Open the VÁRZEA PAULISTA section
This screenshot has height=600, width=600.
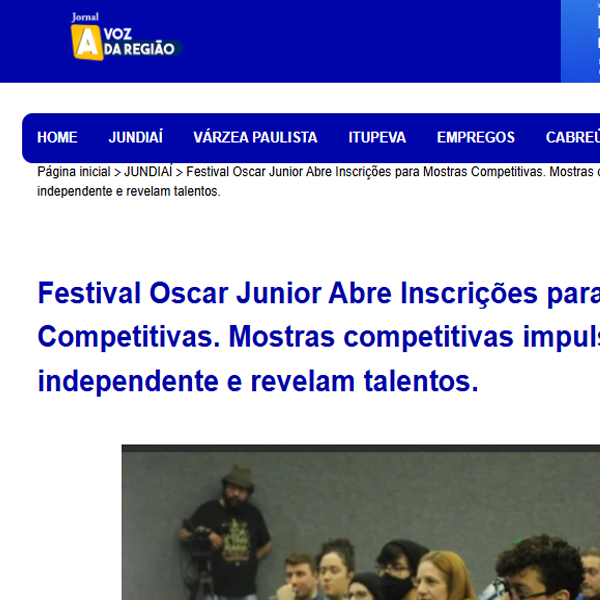point(255,137)
